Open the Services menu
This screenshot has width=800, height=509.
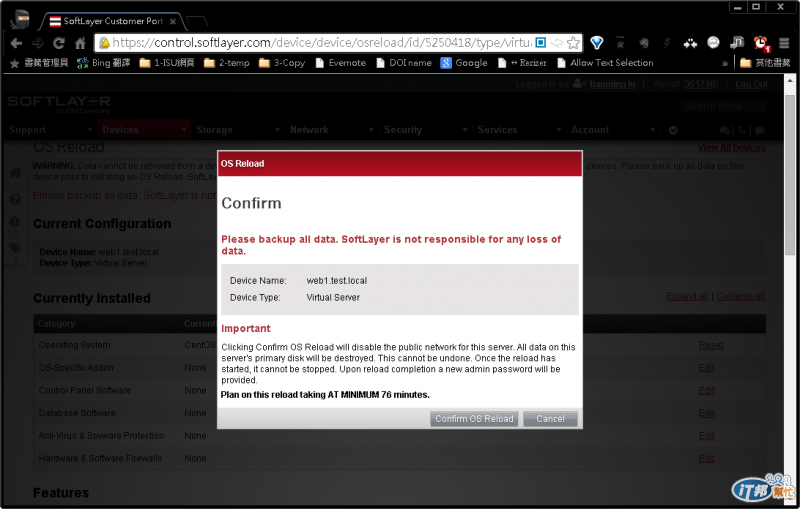(519, 130)
